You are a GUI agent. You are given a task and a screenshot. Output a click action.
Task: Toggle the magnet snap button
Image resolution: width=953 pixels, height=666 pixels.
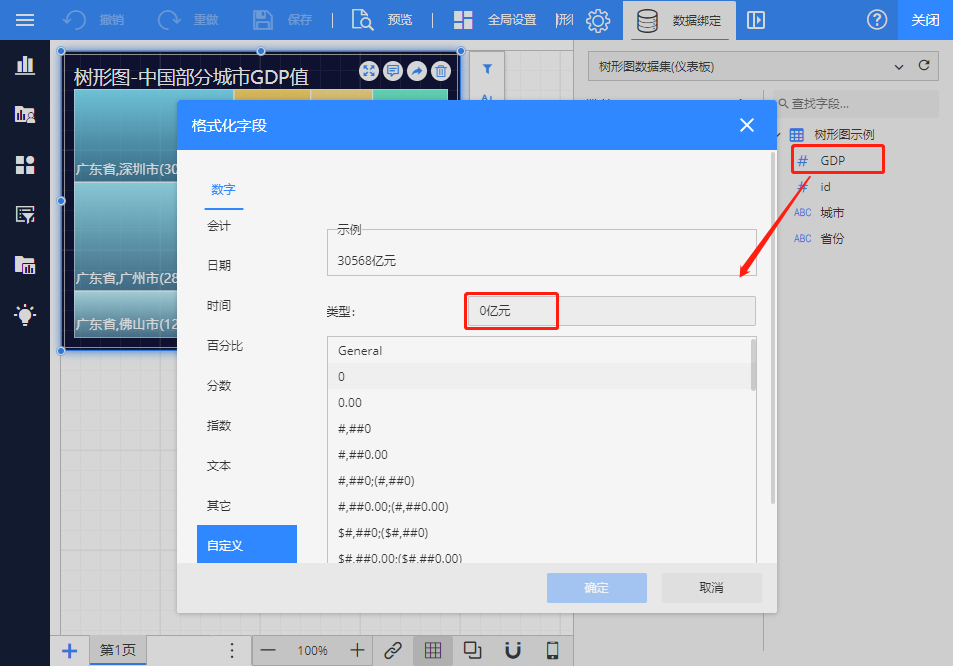click(x=512, y=650)
